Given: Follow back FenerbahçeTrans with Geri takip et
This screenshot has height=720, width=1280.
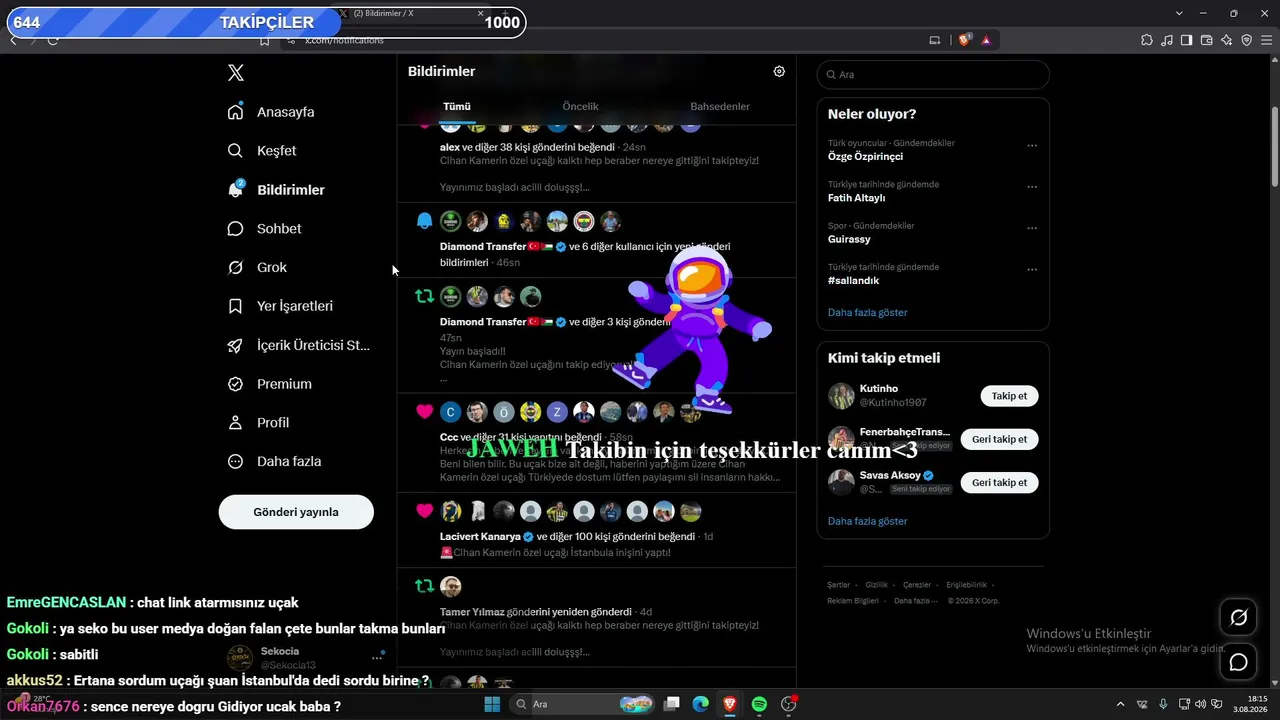Looking at the screenshot, I should 999,439.
